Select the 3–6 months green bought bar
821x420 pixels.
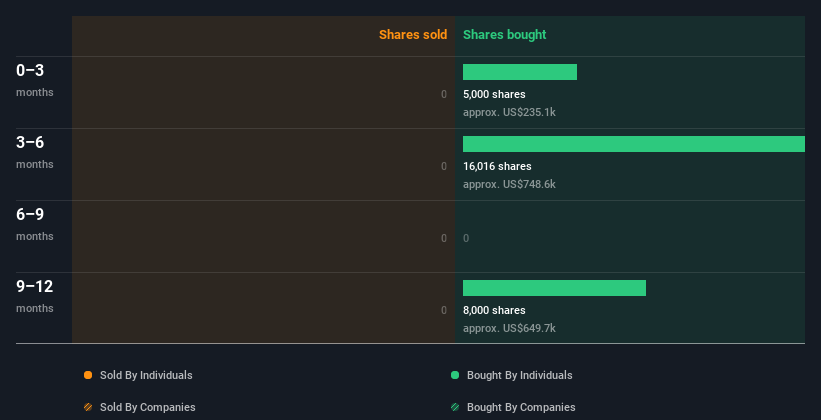click(x=634, y=144)
